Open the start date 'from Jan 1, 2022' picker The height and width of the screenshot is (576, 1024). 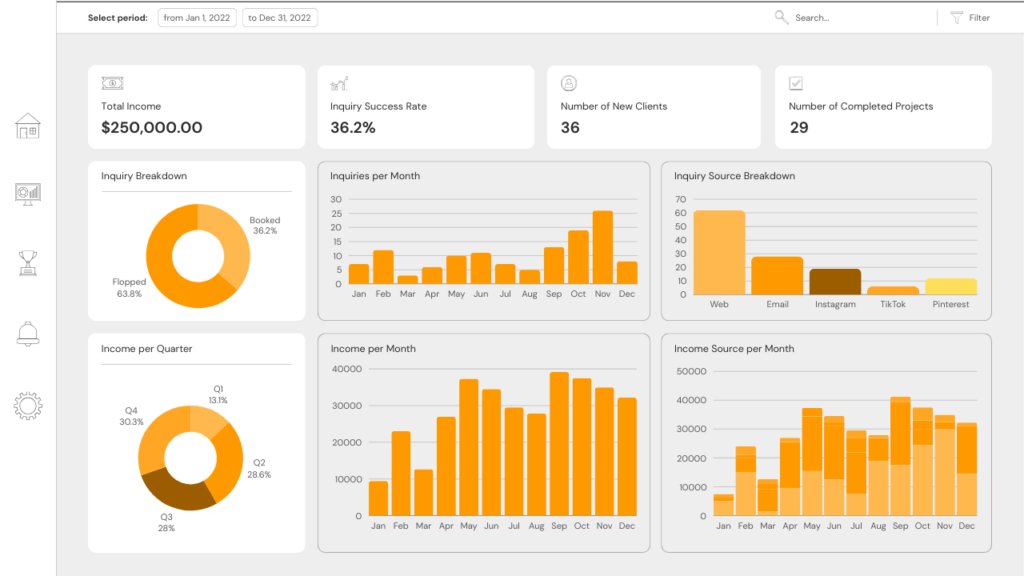coord(197,18)
